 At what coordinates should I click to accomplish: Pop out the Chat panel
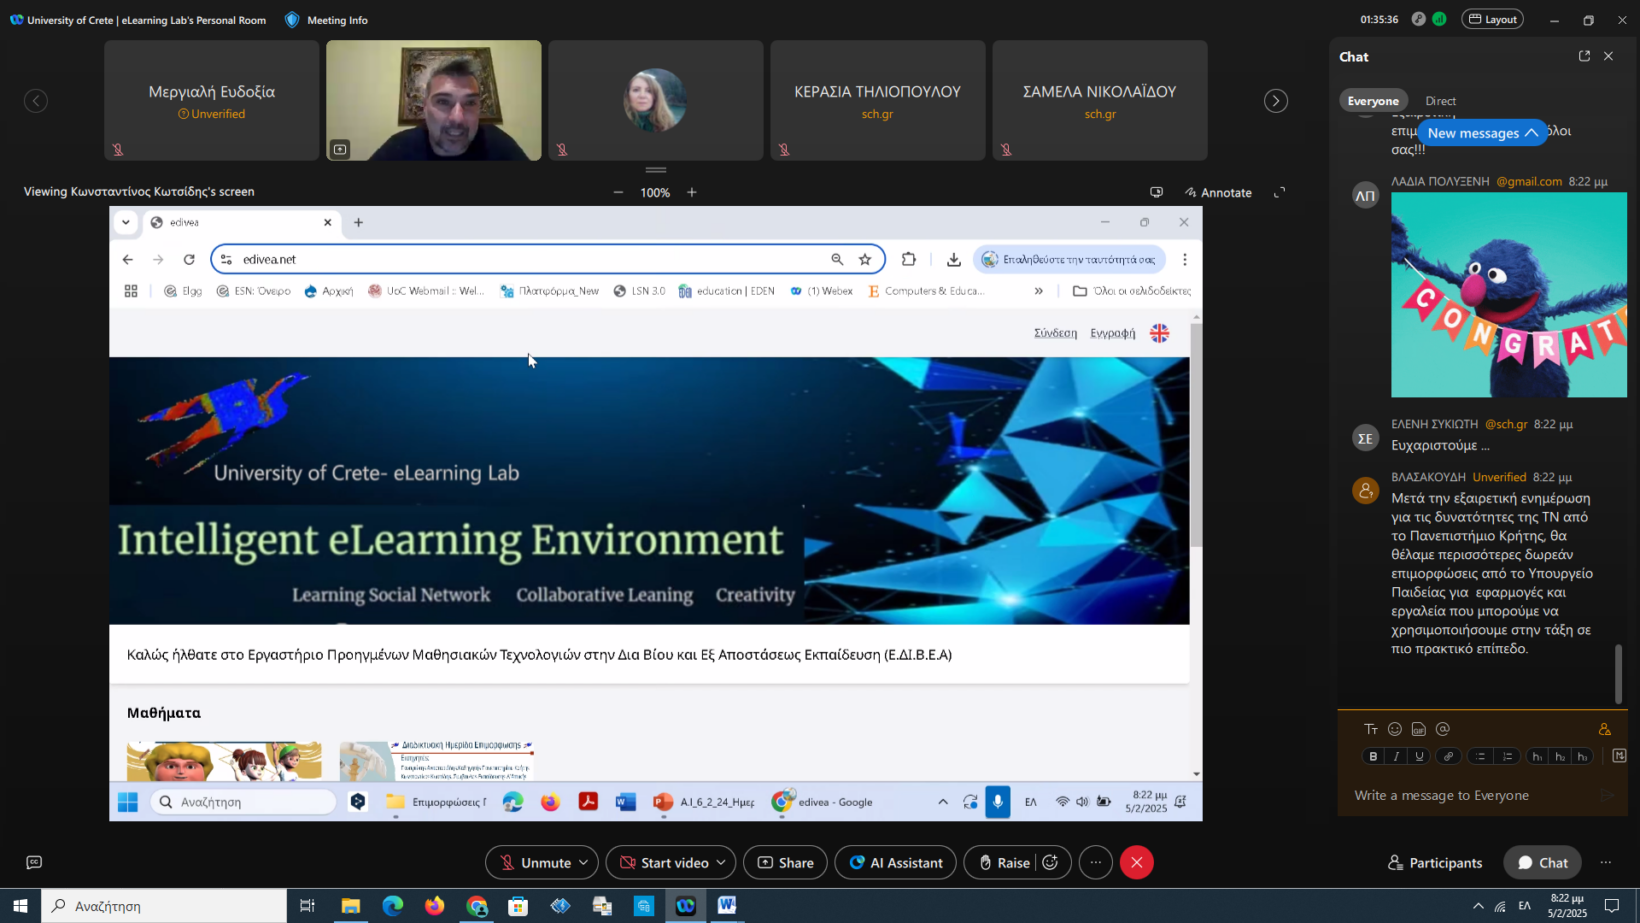pos(1584,56)
